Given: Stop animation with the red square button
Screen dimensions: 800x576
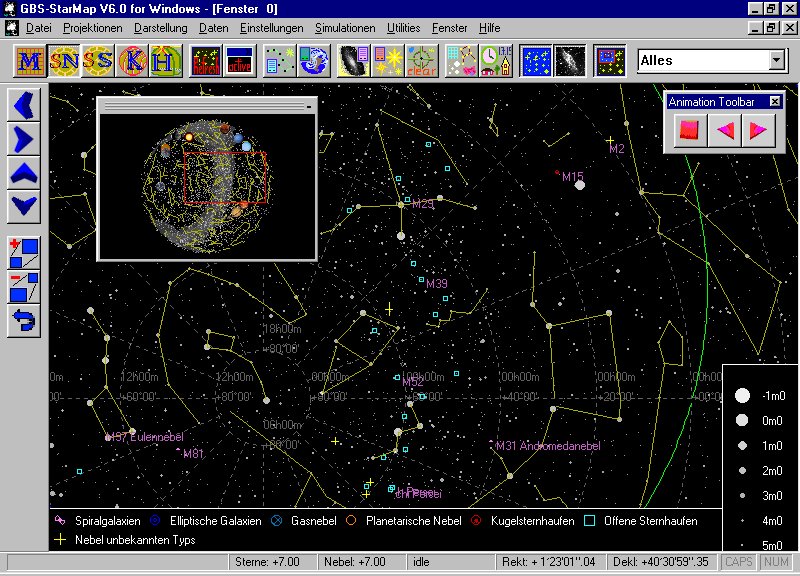Looking at the screenshot, I should pyautogui.click(x=689, y=130).
